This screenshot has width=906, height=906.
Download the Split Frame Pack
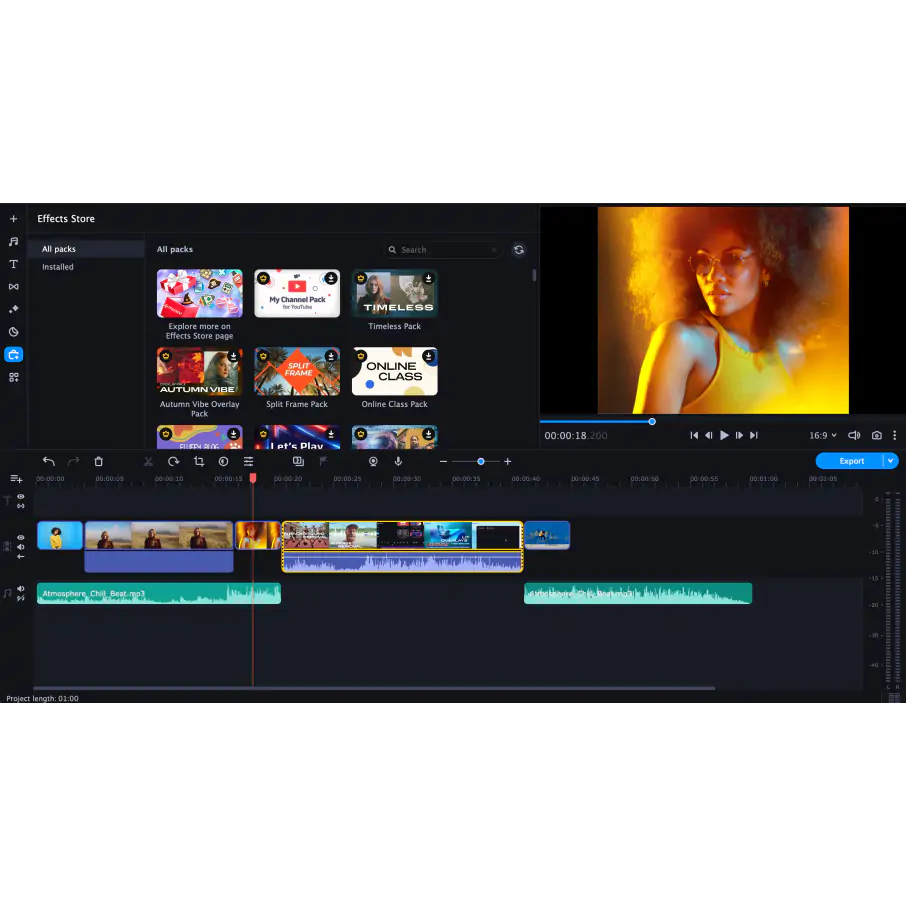[331, 356]
